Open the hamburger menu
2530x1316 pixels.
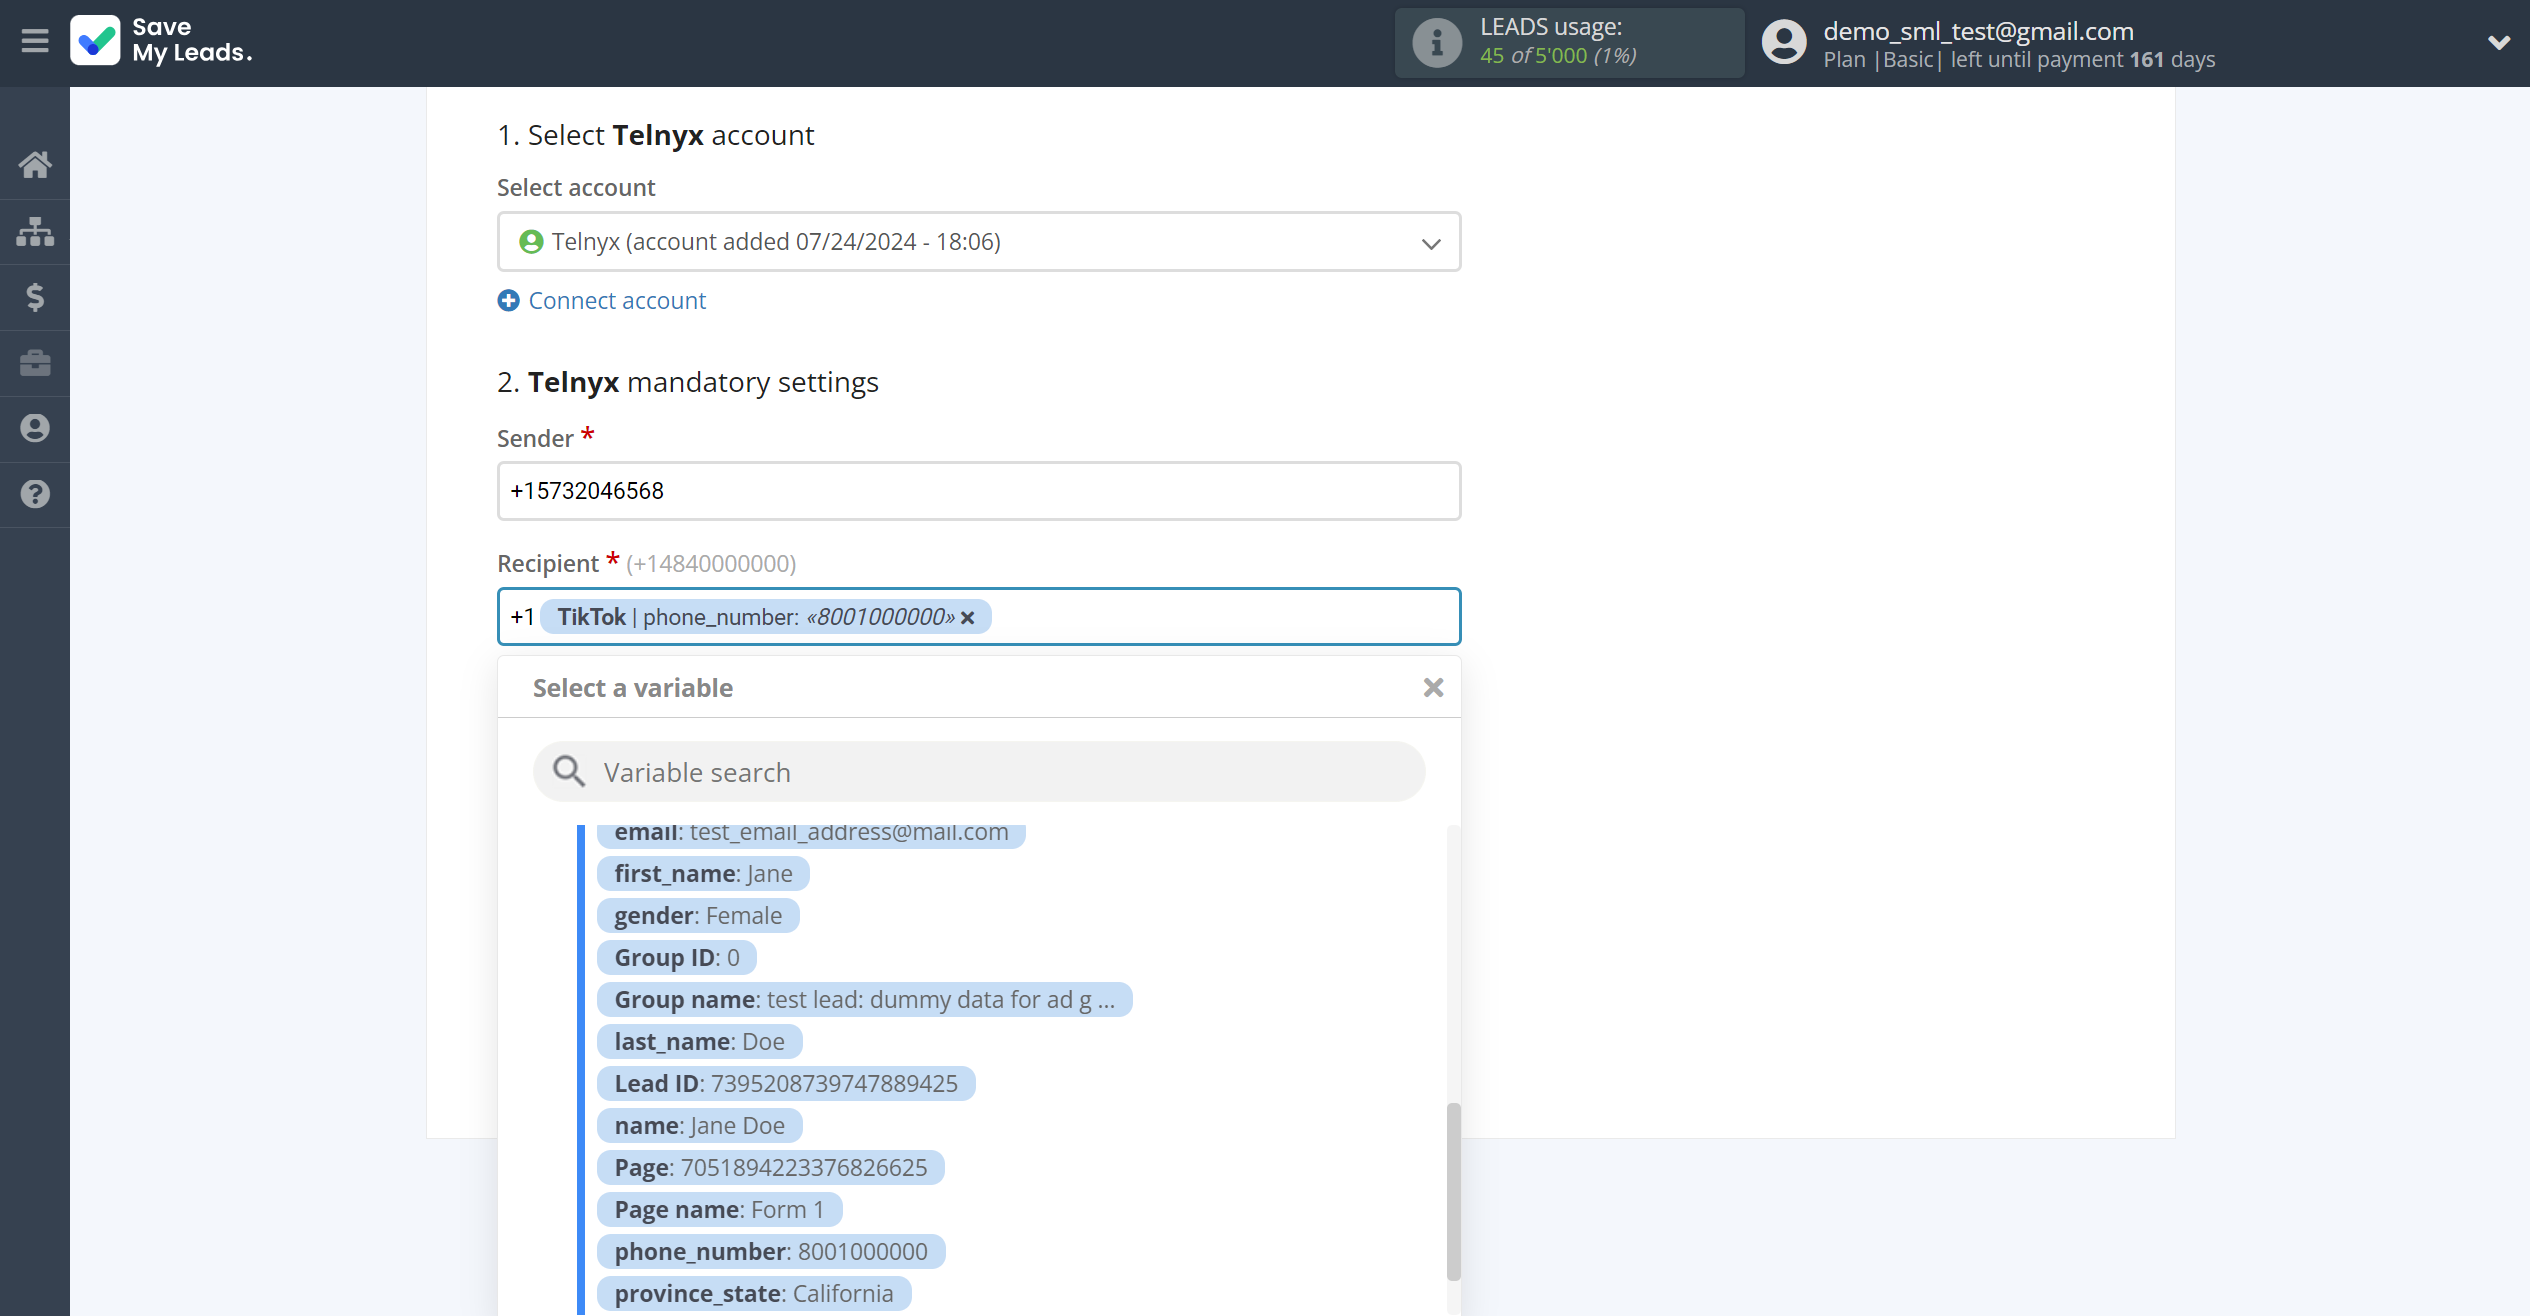[35, 41]
